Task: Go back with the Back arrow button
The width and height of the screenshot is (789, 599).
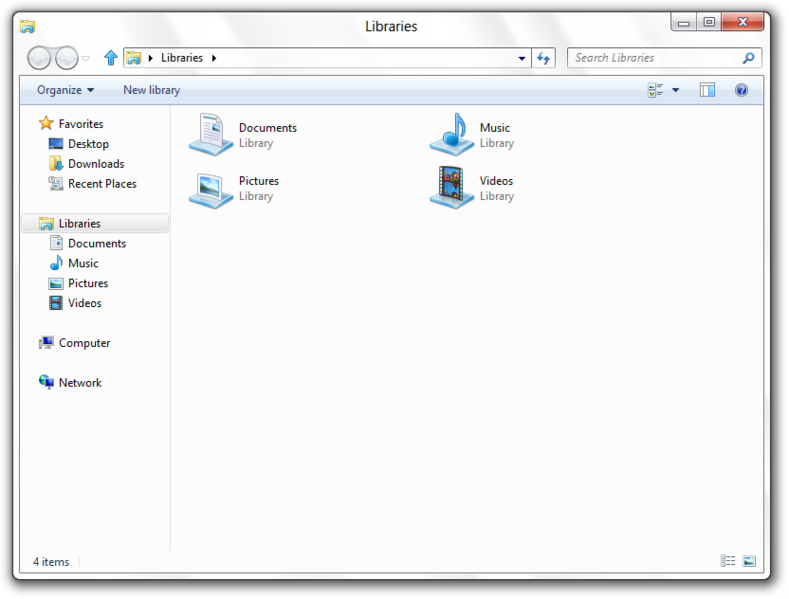Action: point(39,58)
